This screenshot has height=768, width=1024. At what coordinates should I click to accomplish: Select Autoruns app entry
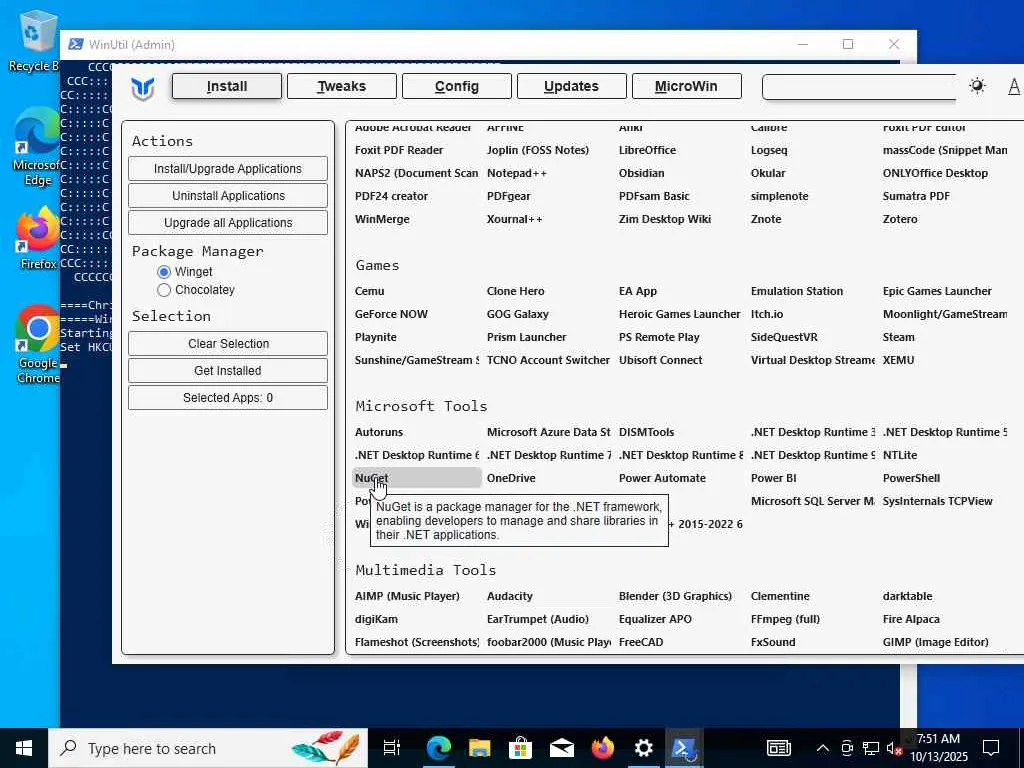[379, 432]
